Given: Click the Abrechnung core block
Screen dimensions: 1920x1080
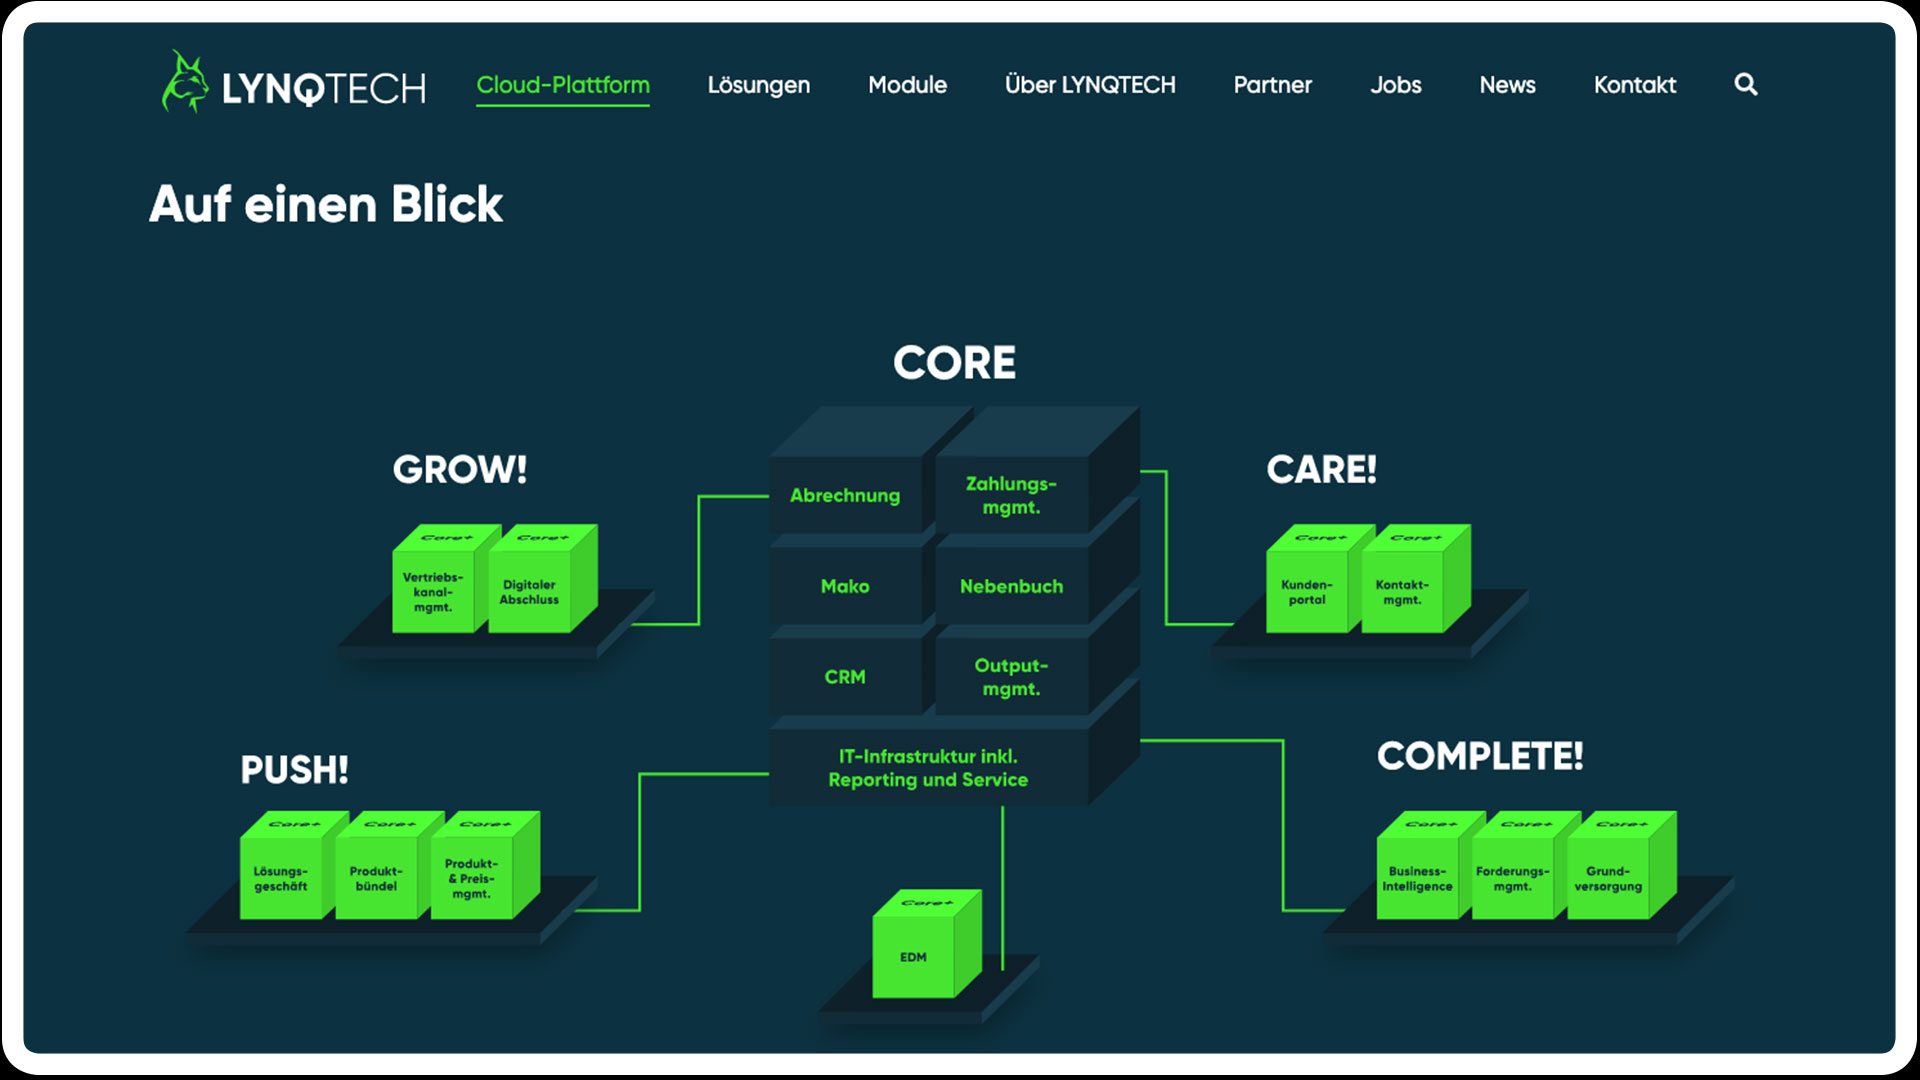Looking at the screenshot, I should 845,496.
